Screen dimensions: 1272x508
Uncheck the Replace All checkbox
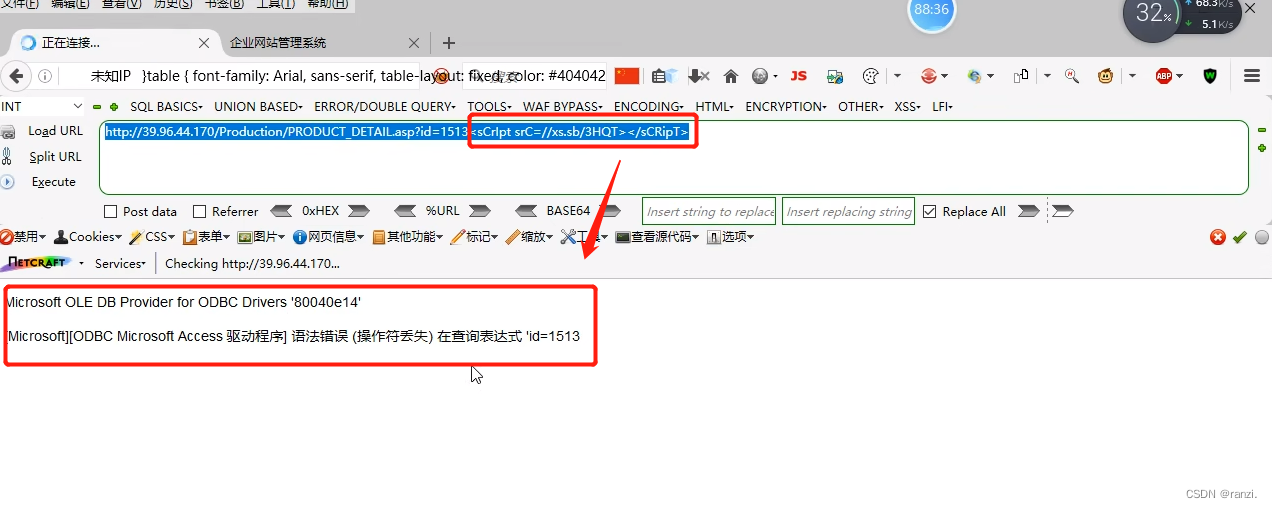coord(930,211)
